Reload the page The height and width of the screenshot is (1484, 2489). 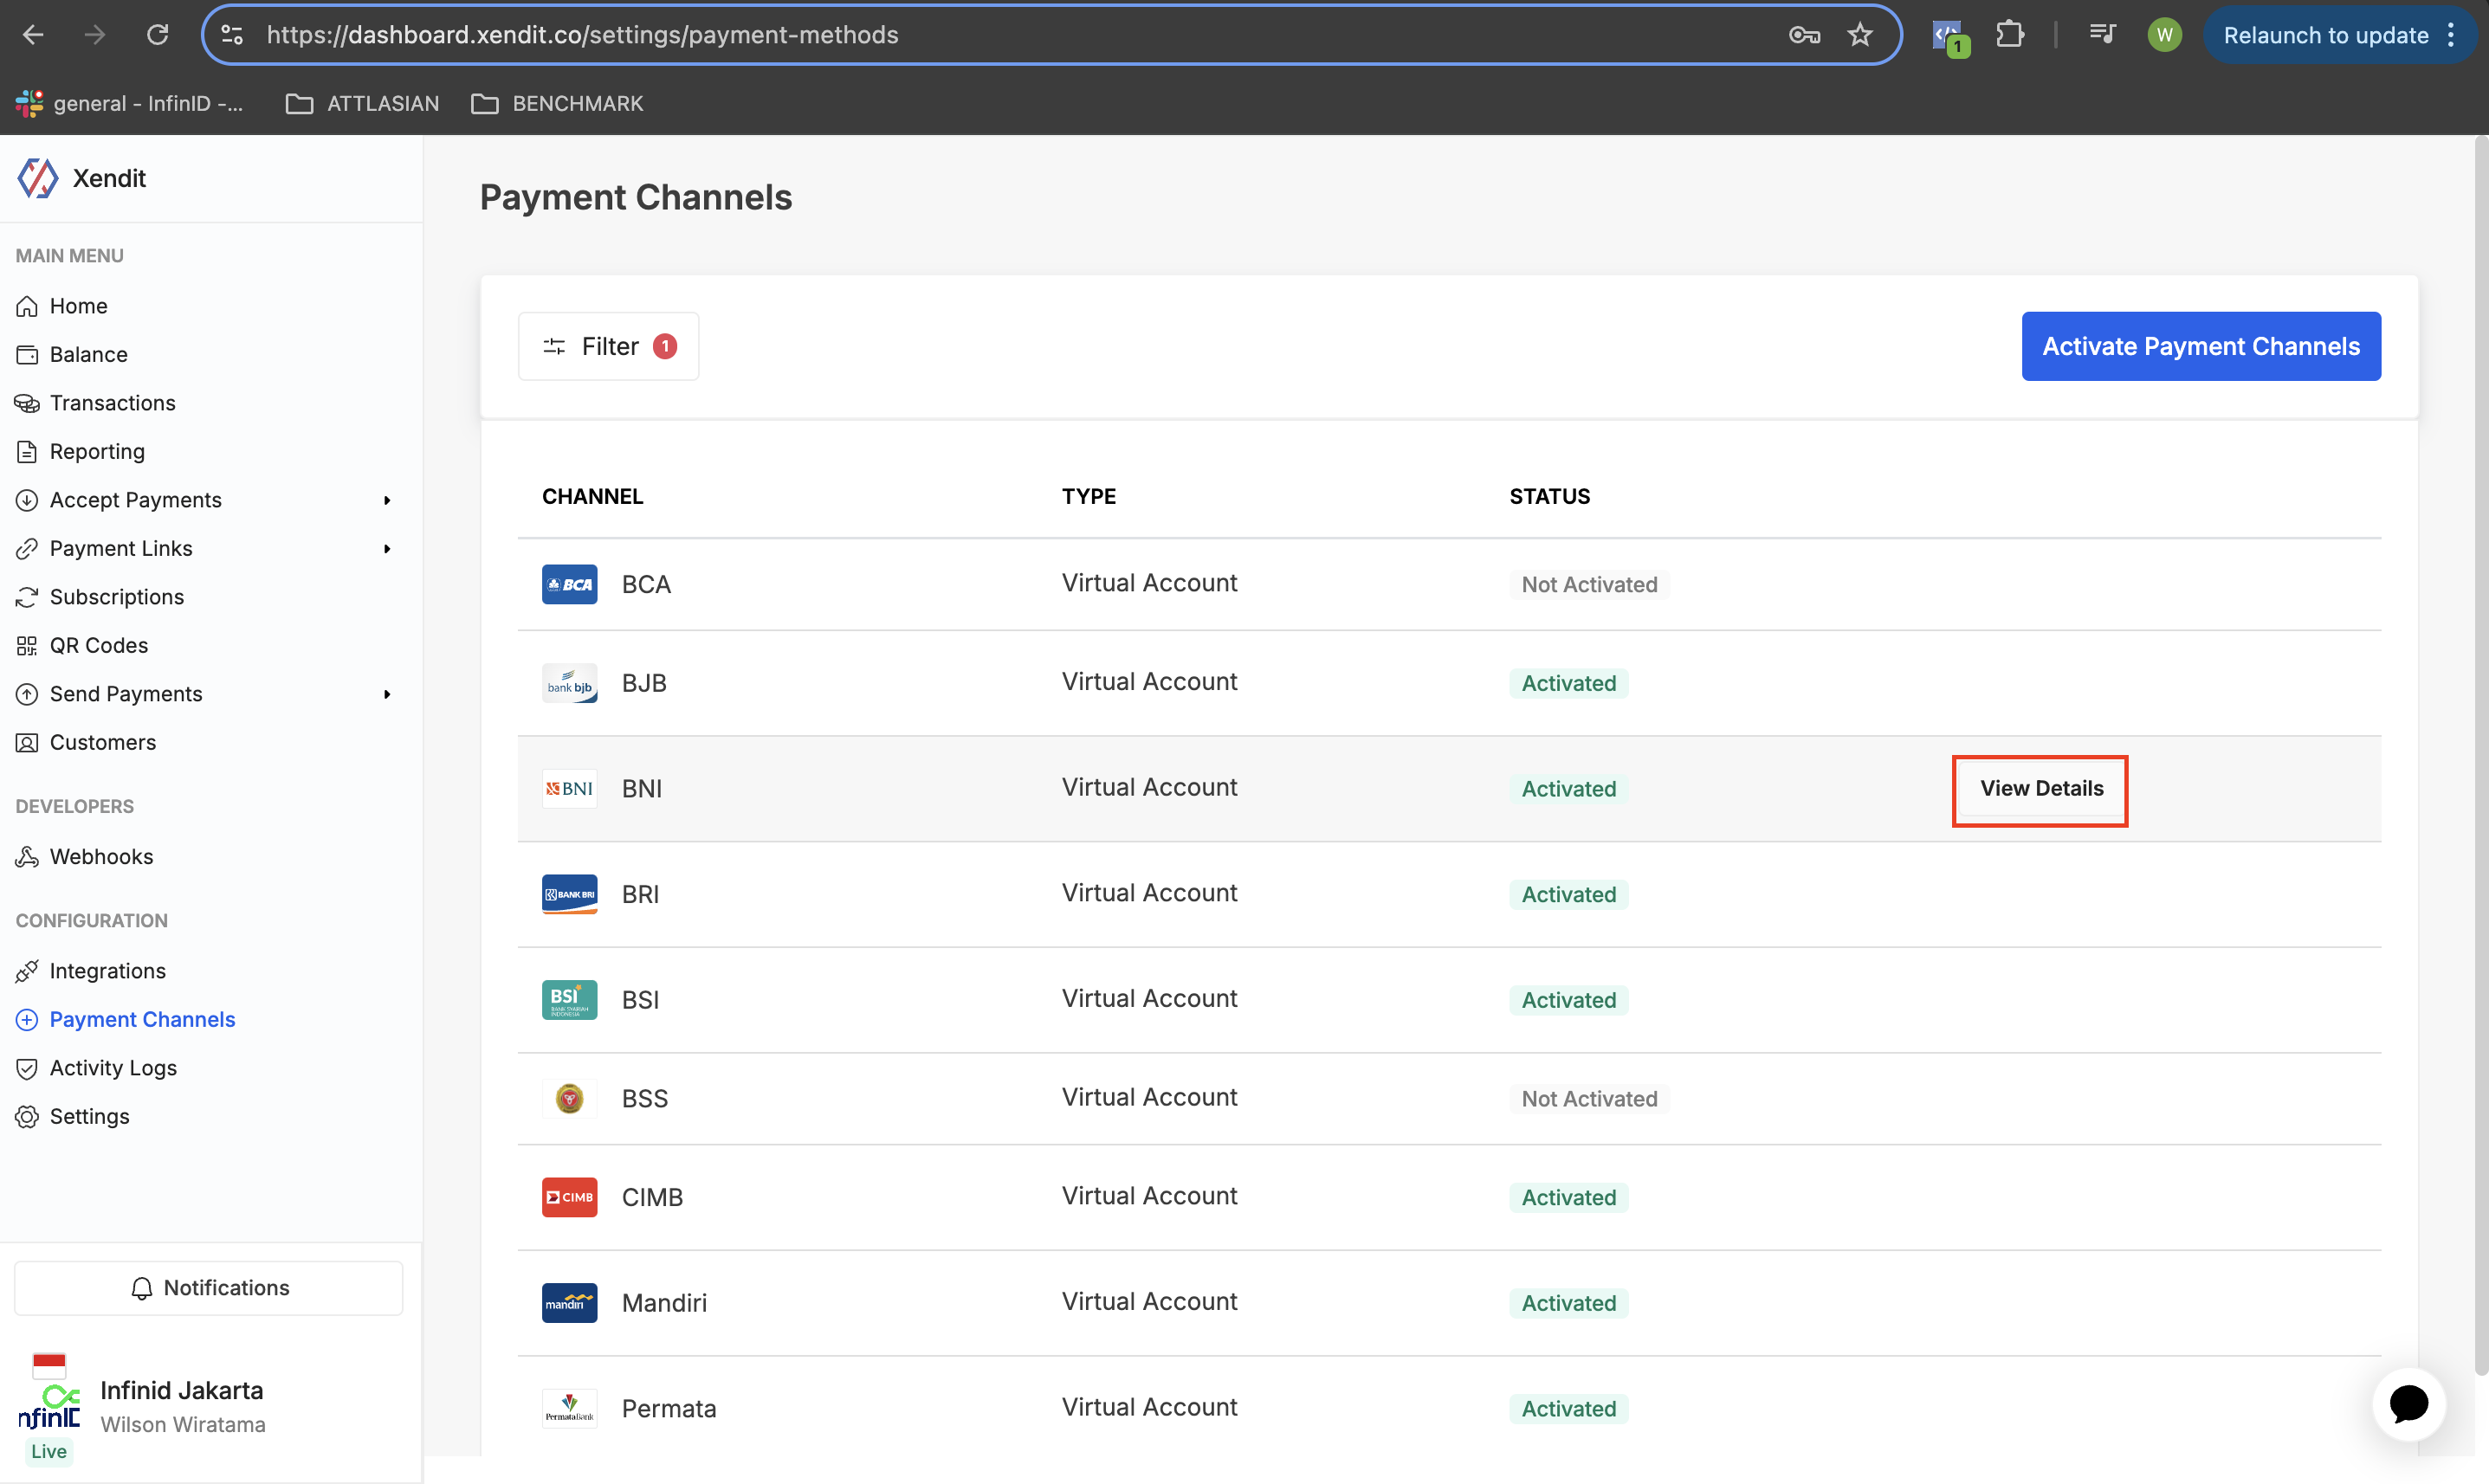point(157,35)
